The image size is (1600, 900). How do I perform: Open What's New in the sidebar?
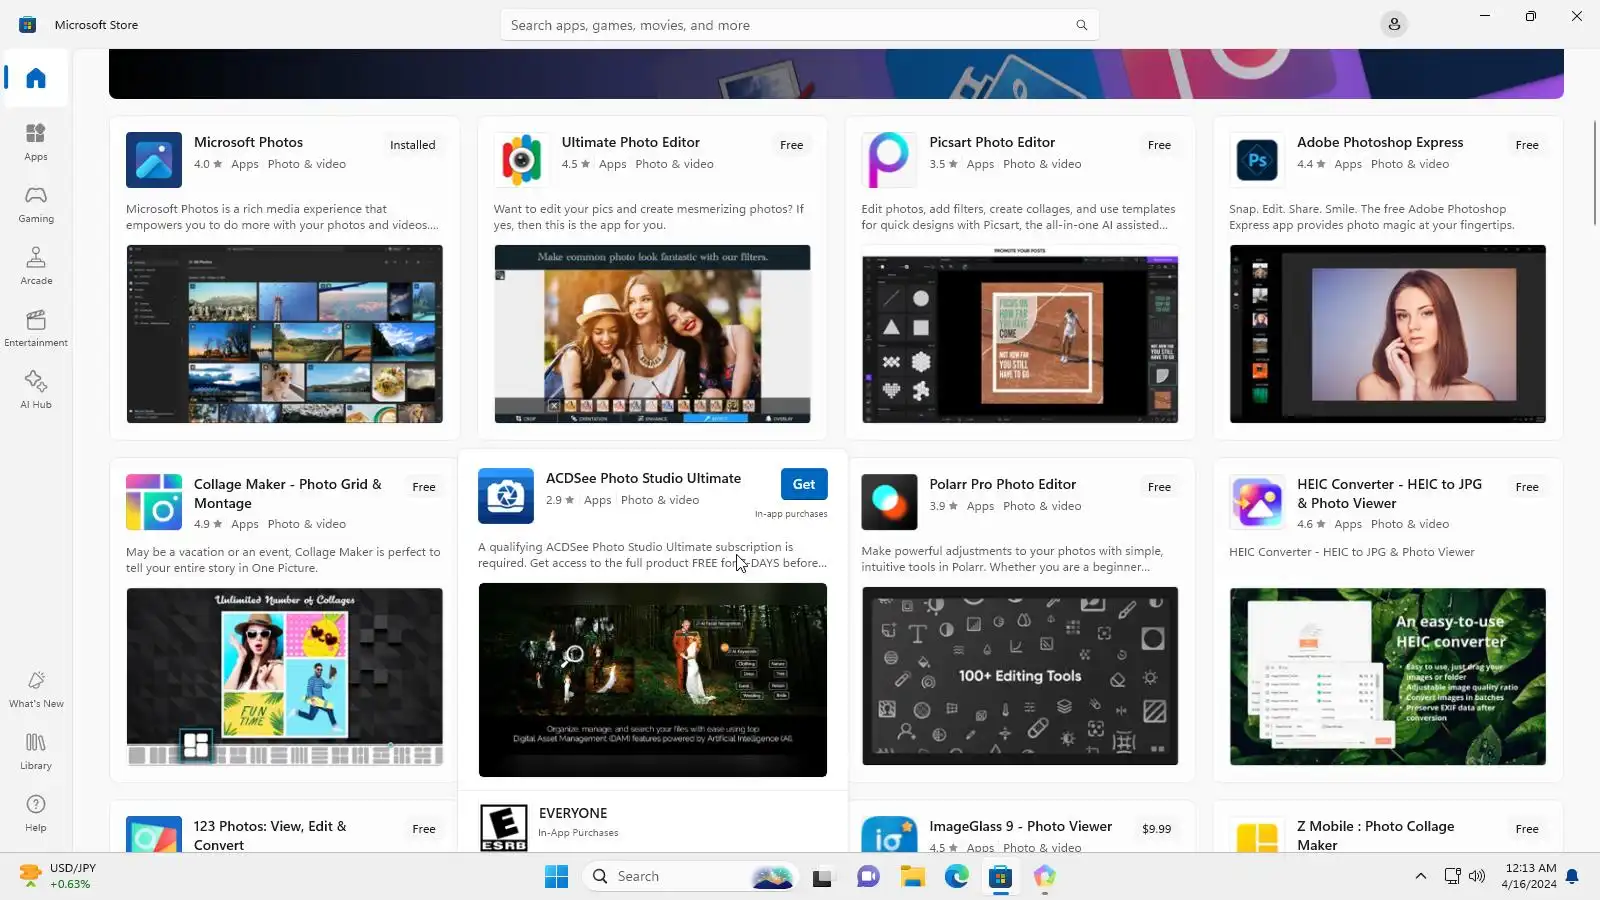click(36, 689)
